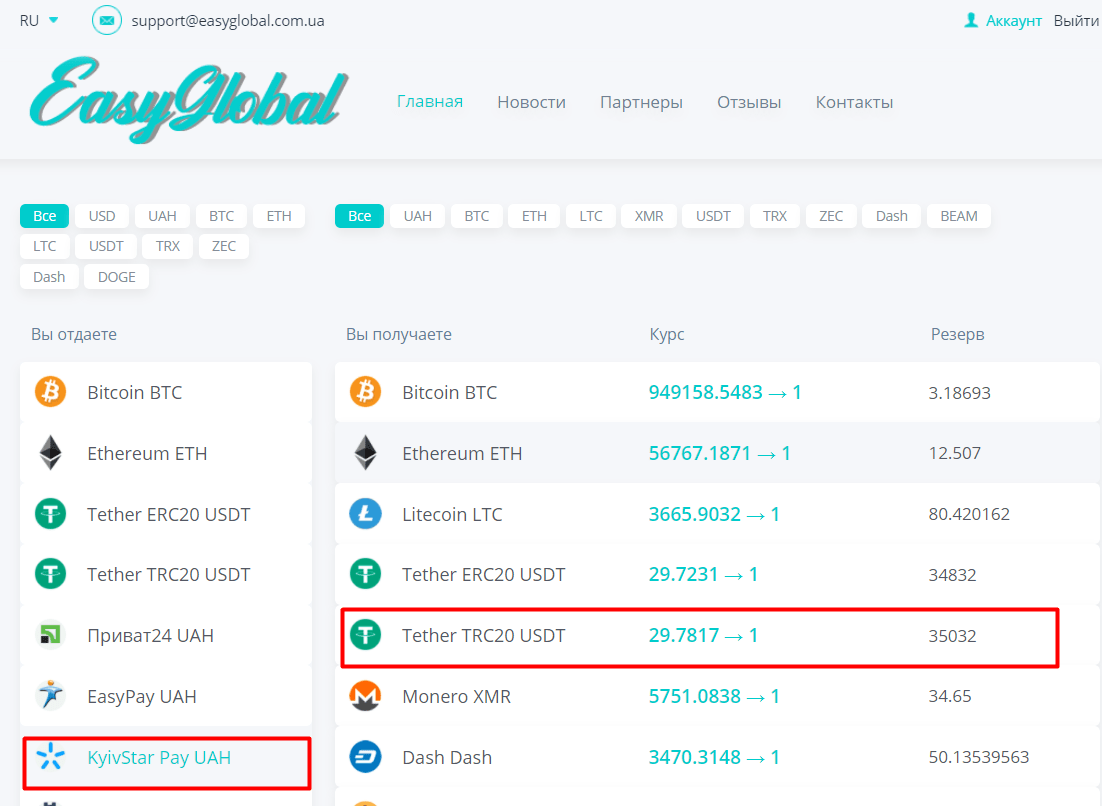1102x806 pixels.
Task: Click the Litecoin icon in receive list
Action: click(365, 514)
